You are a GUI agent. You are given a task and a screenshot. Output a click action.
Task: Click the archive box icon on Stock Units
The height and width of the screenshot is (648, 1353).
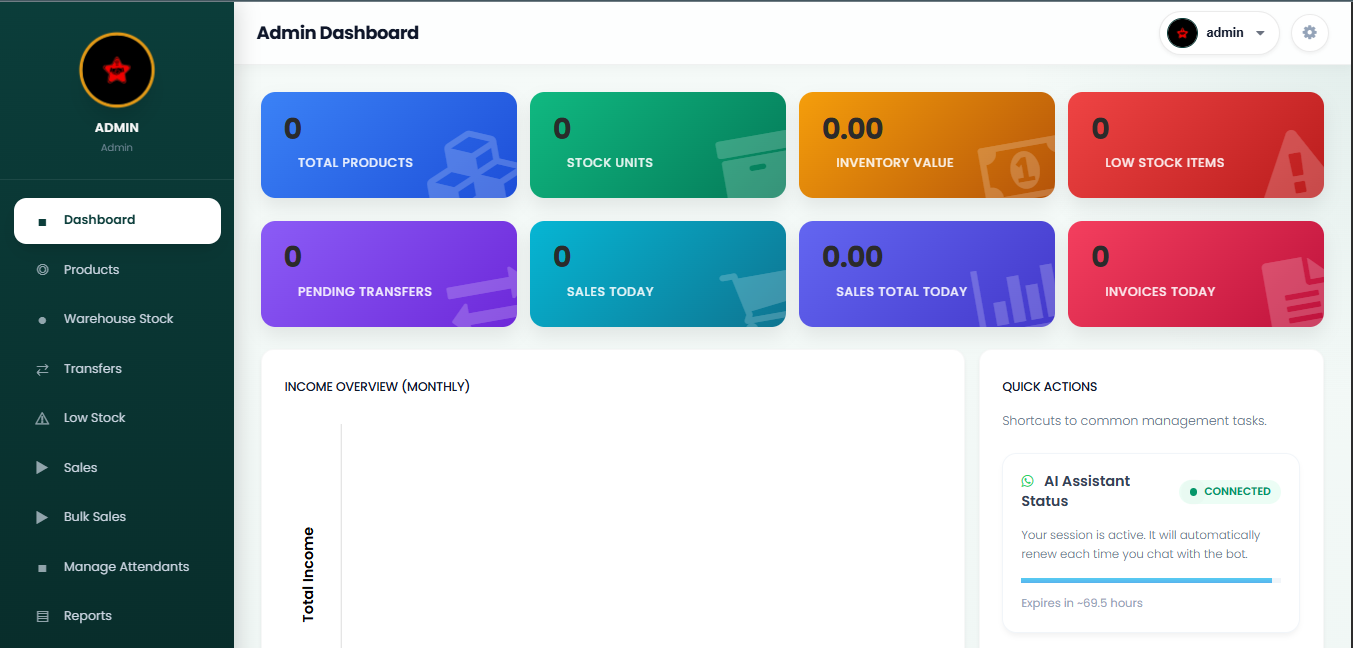(751, 166)
